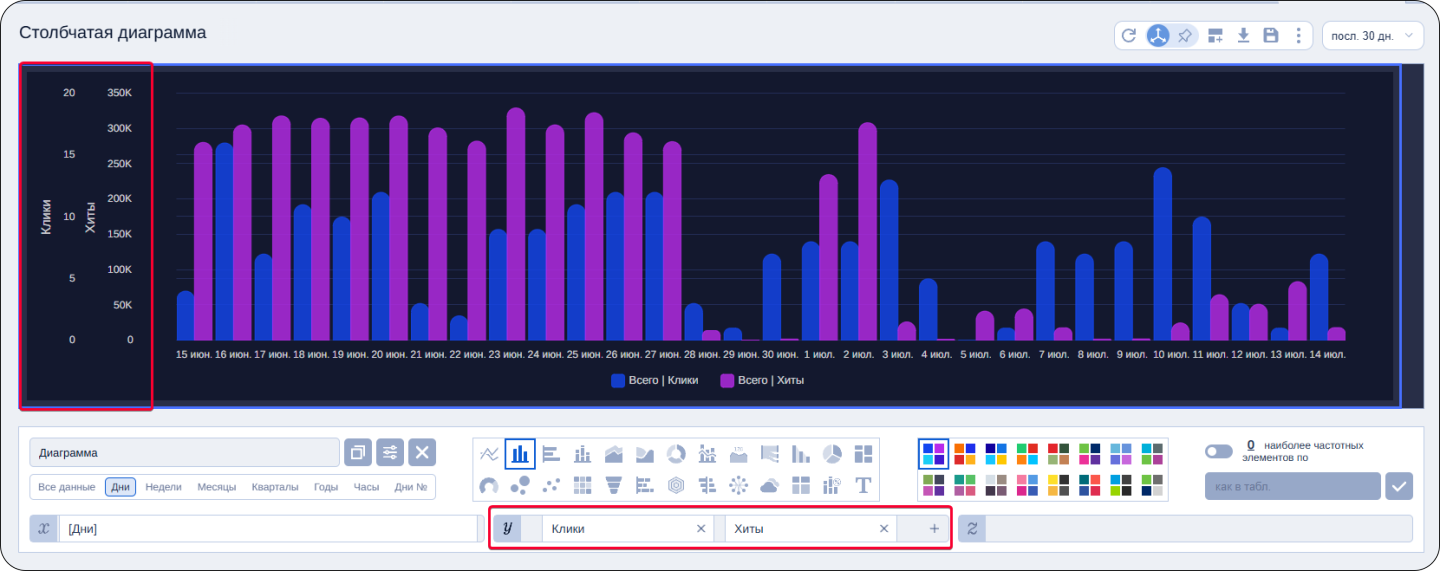
Task: Open the 'посл. 30 дн.' period dropdown
Action: [x=1372, y=36]
